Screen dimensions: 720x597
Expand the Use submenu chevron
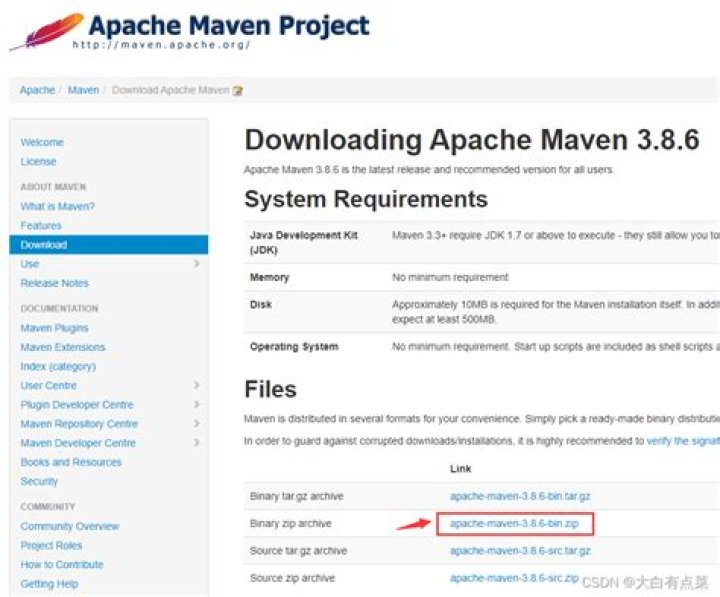197,264
